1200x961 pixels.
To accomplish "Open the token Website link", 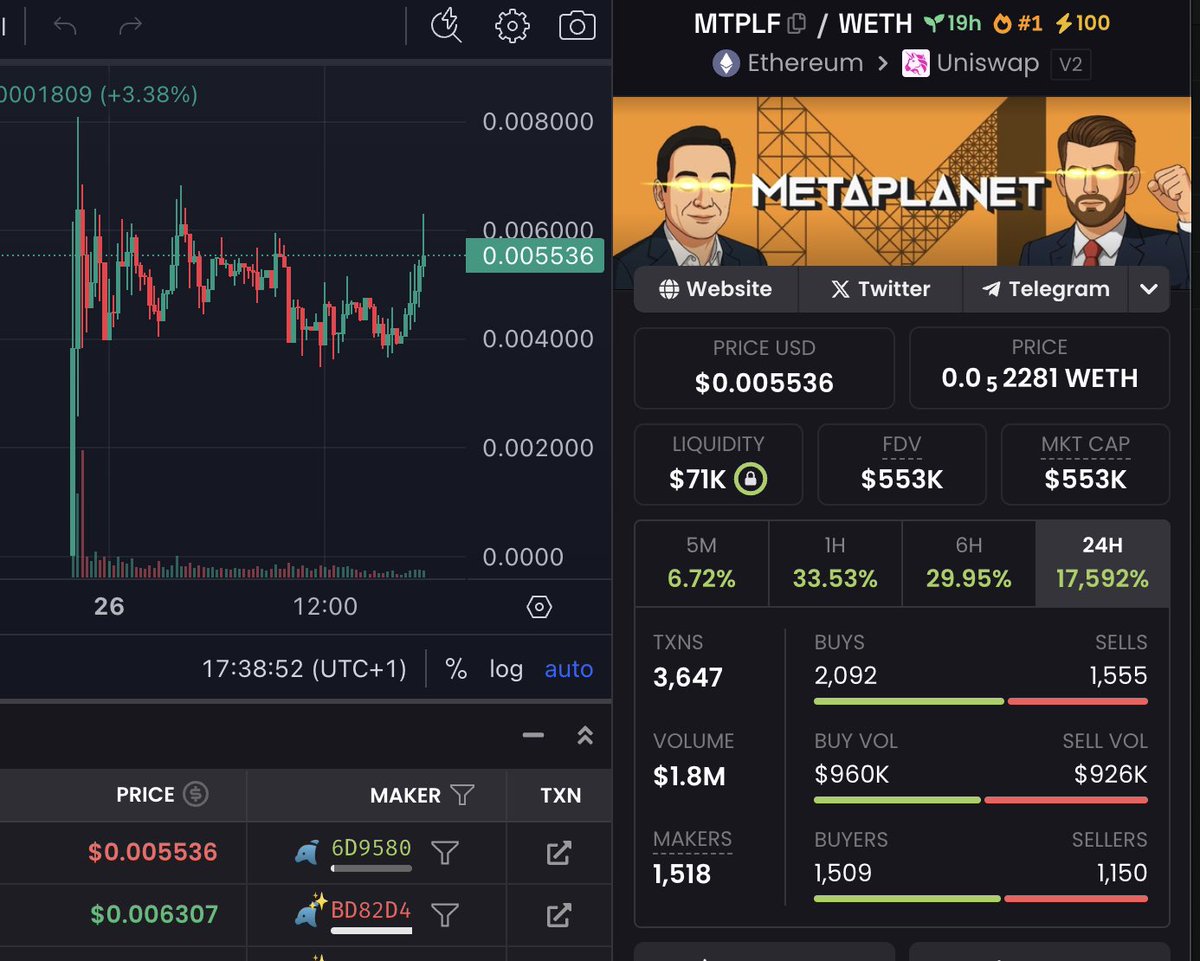I will (x=716, y=289).
